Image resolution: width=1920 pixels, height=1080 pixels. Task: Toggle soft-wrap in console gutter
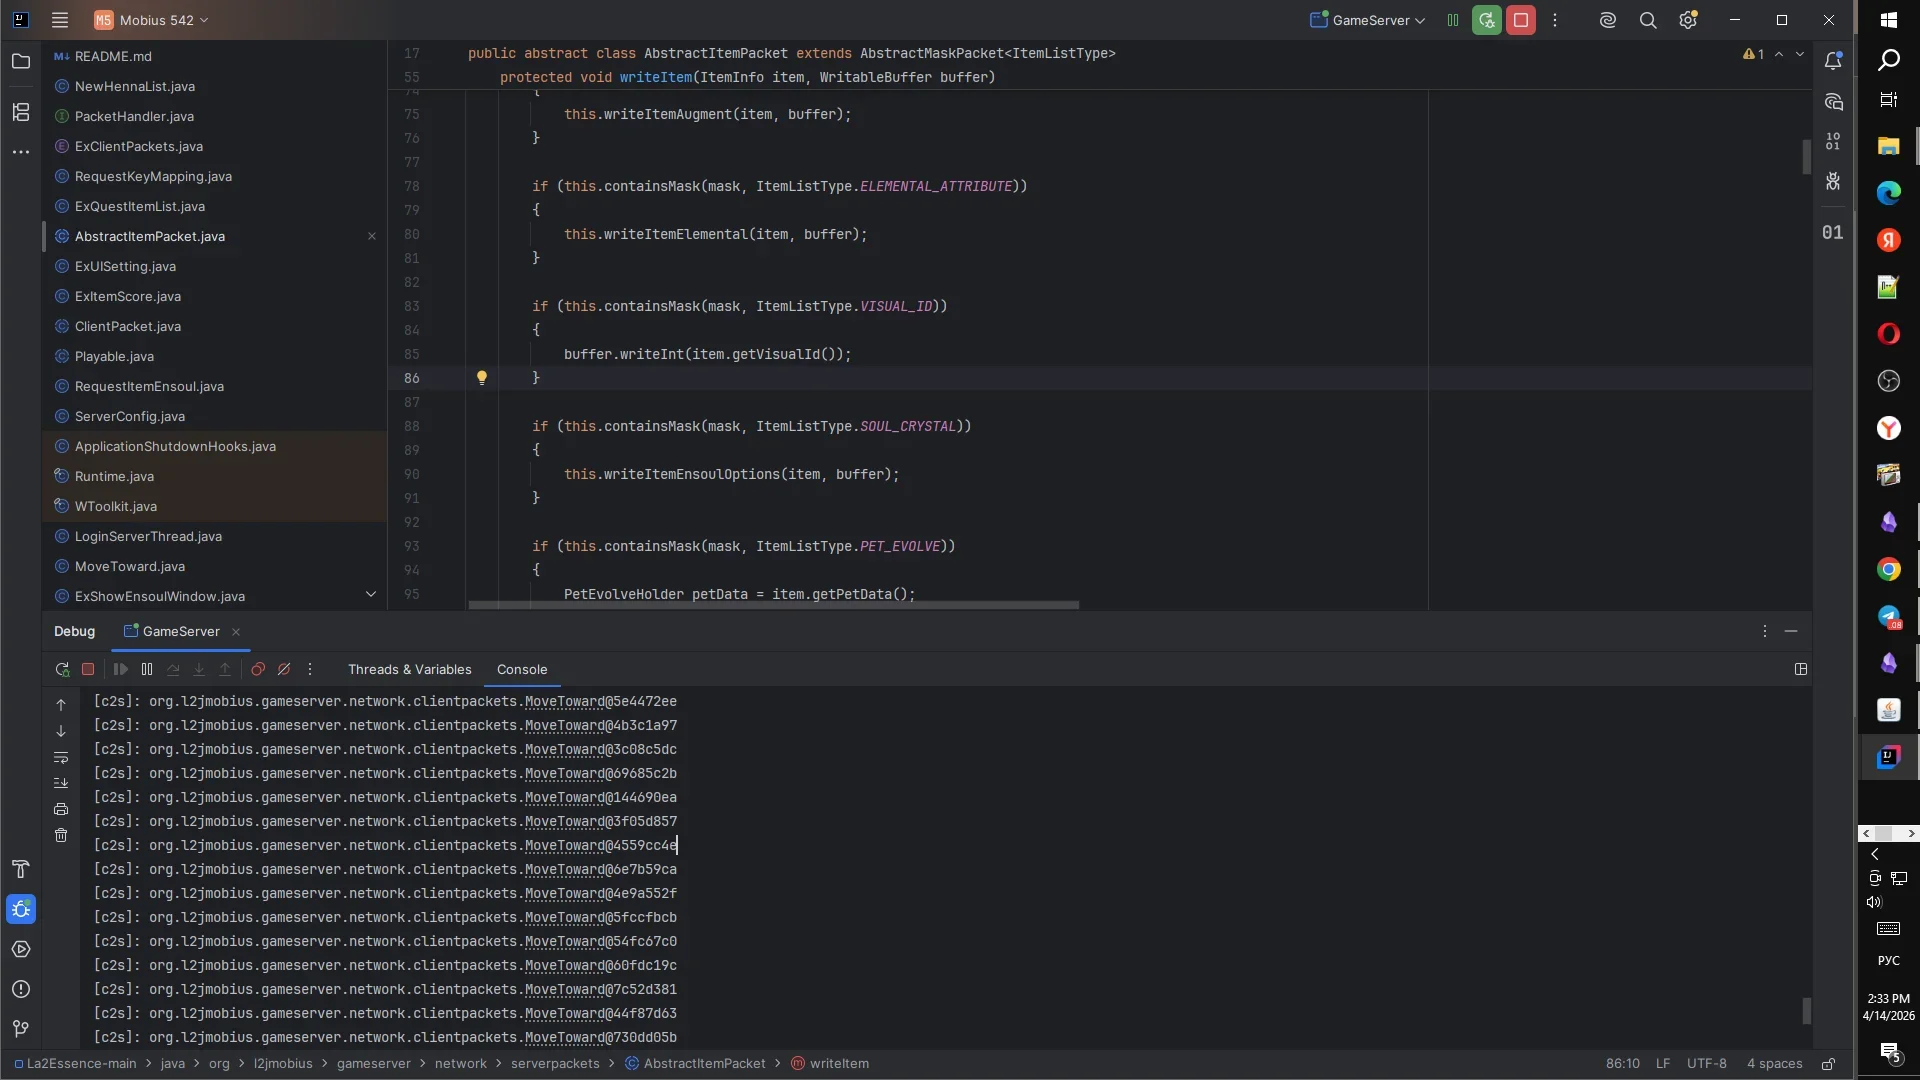[x=61, y=757]
